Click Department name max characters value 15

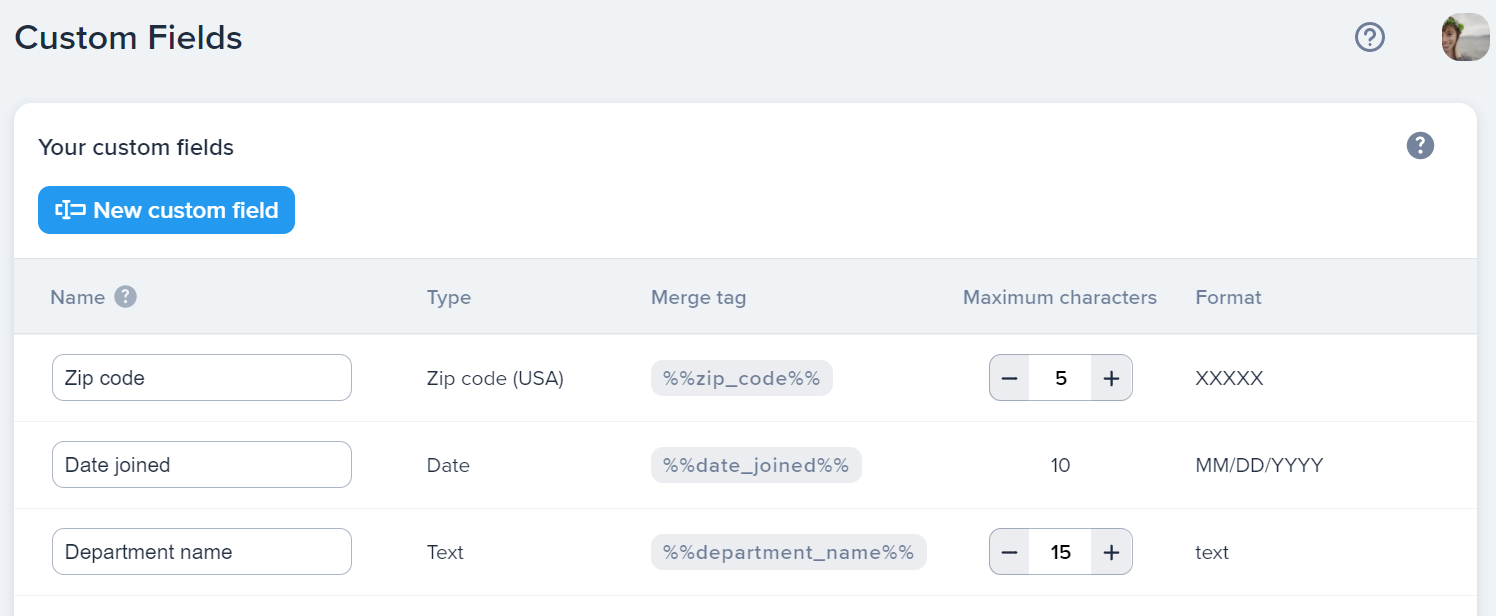pos(1060,552)
